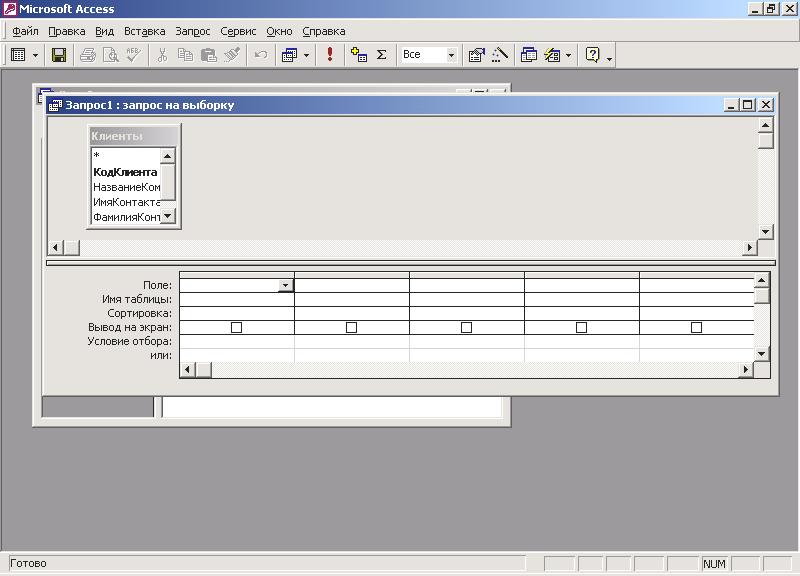Open the Запрос menu

193,32
